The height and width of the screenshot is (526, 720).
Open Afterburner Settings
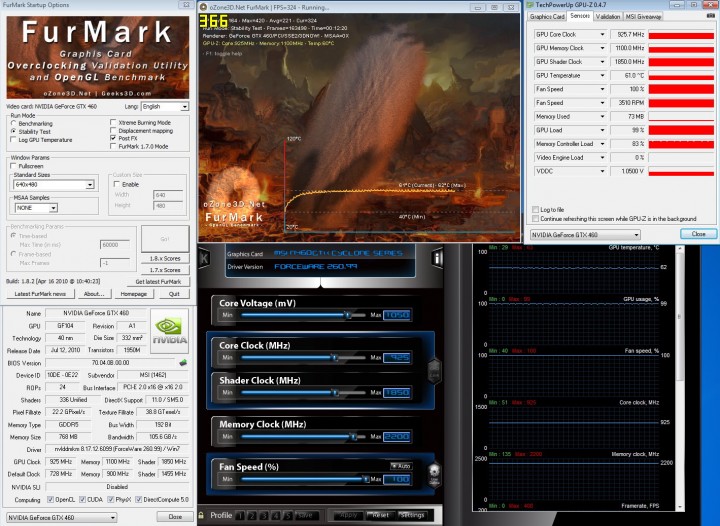413,515
